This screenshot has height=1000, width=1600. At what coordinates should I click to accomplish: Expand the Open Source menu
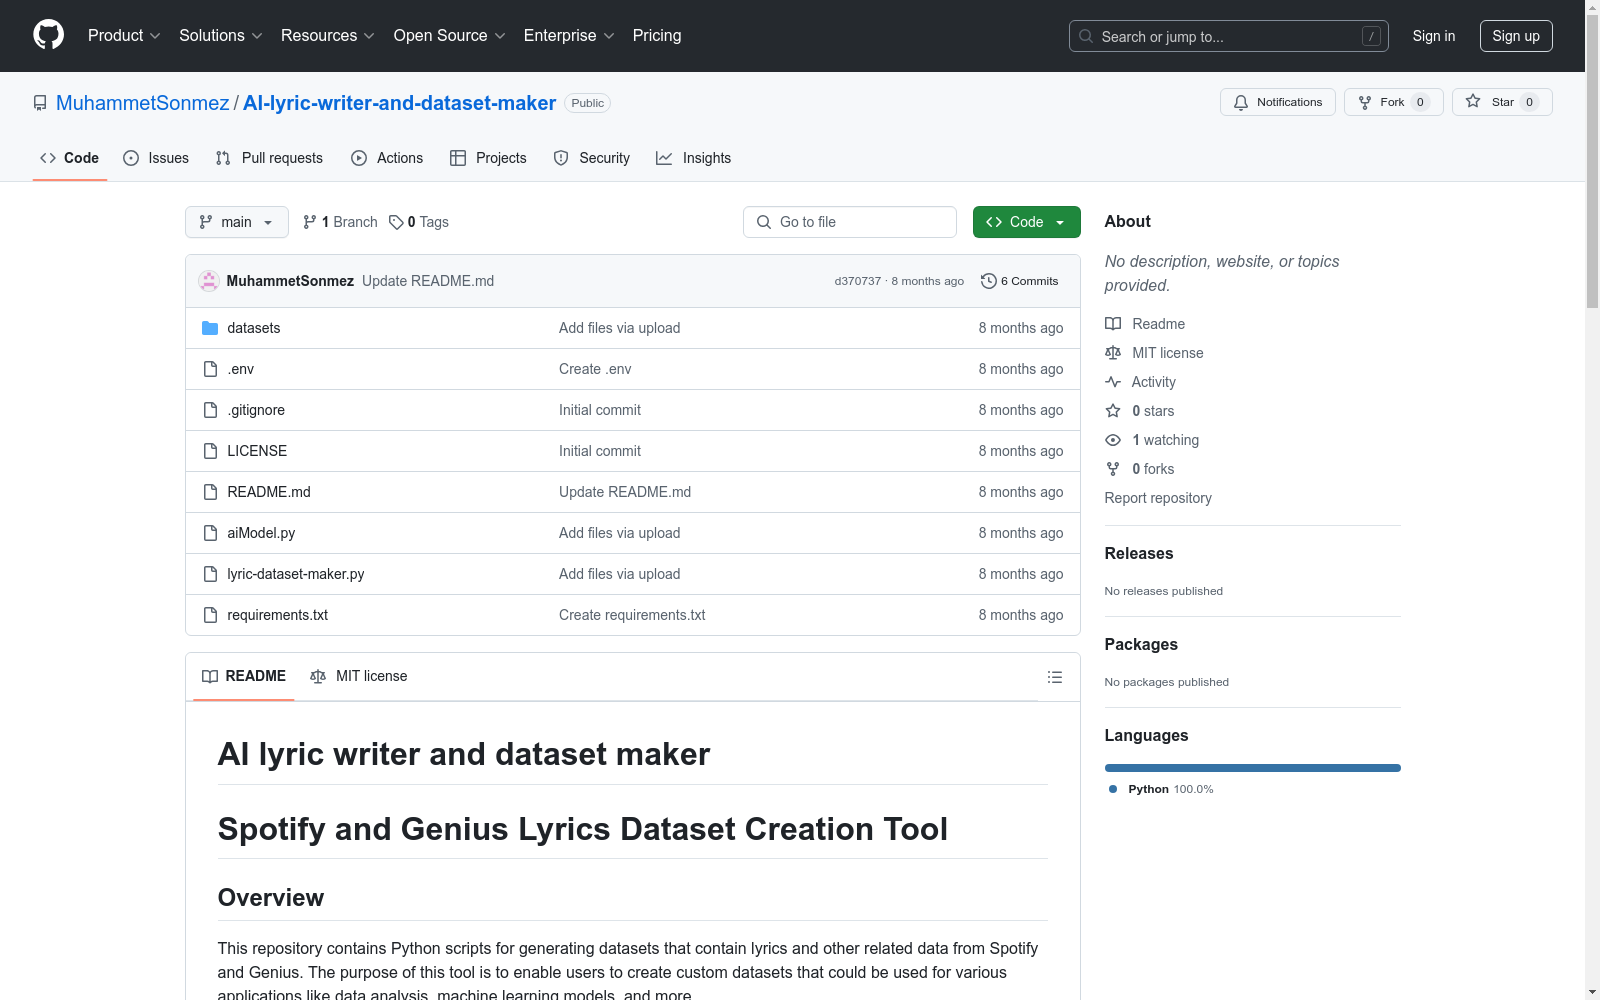click(x=450, y=36)
